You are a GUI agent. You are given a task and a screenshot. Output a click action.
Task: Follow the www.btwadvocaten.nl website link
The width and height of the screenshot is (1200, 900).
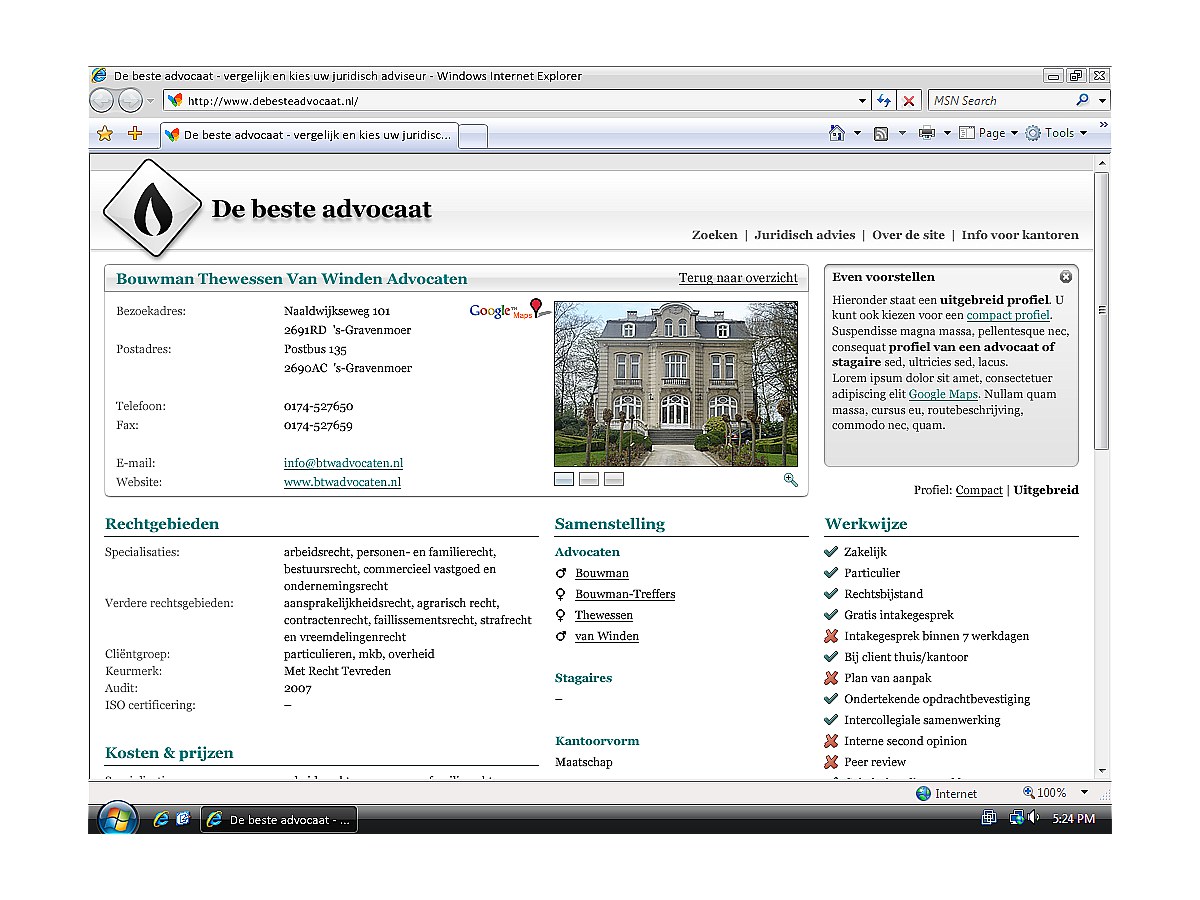coord(343,481)
